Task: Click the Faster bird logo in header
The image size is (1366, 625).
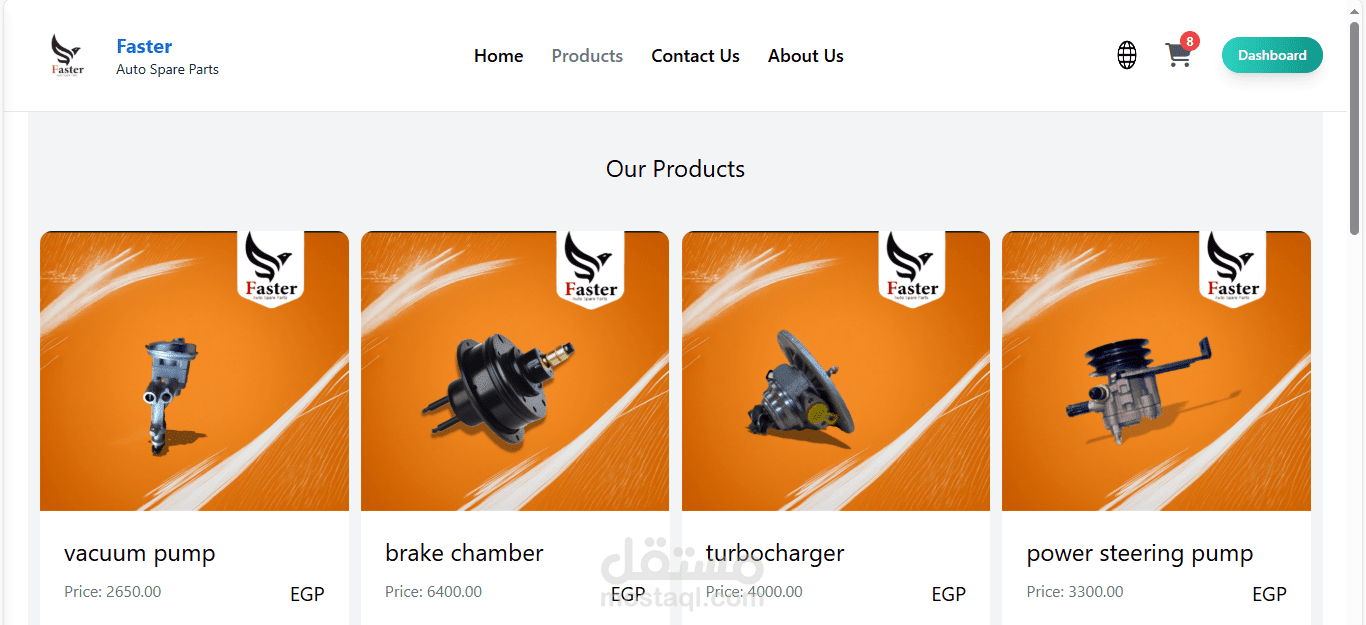Action: point(67,55)
